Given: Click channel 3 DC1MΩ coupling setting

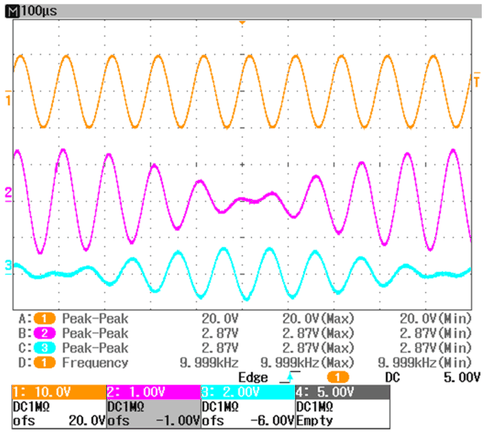Looking at the screenshot, I should [x=220, y=407].
